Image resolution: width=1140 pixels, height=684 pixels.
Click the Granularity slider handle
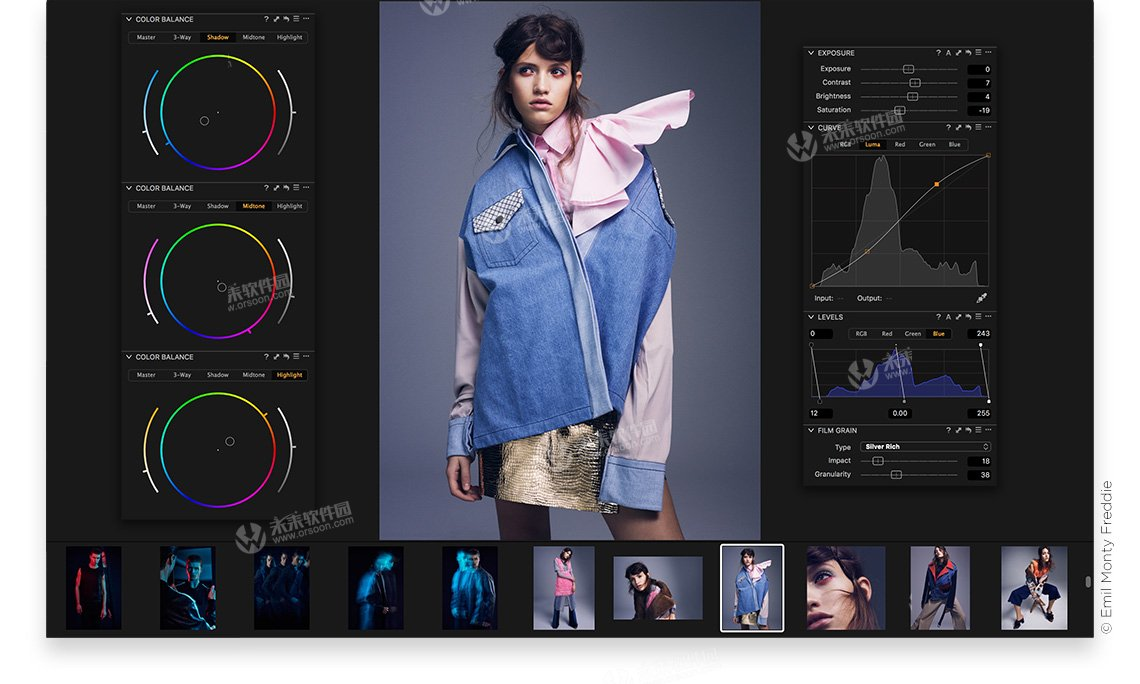point(896,475)
